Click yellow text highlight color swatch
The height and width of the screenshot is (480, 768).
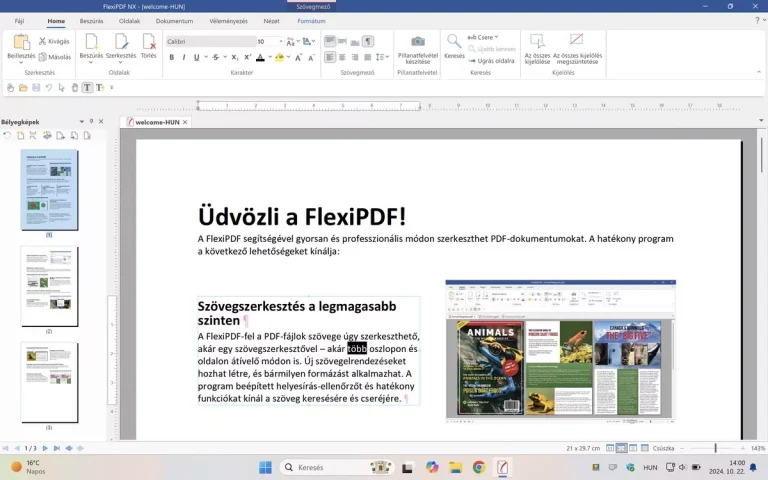coord(279,57)
